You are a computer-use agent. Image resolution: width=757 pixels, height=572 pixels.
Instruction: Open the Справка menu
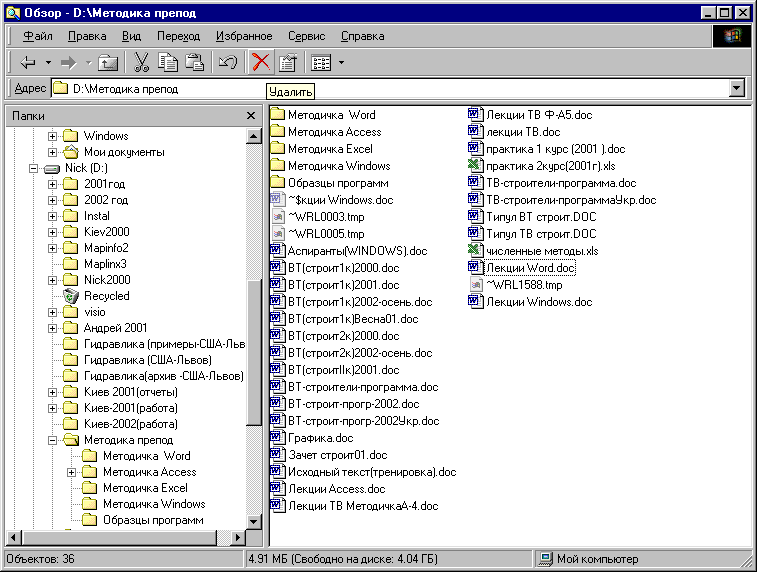[x=363, y=36]
